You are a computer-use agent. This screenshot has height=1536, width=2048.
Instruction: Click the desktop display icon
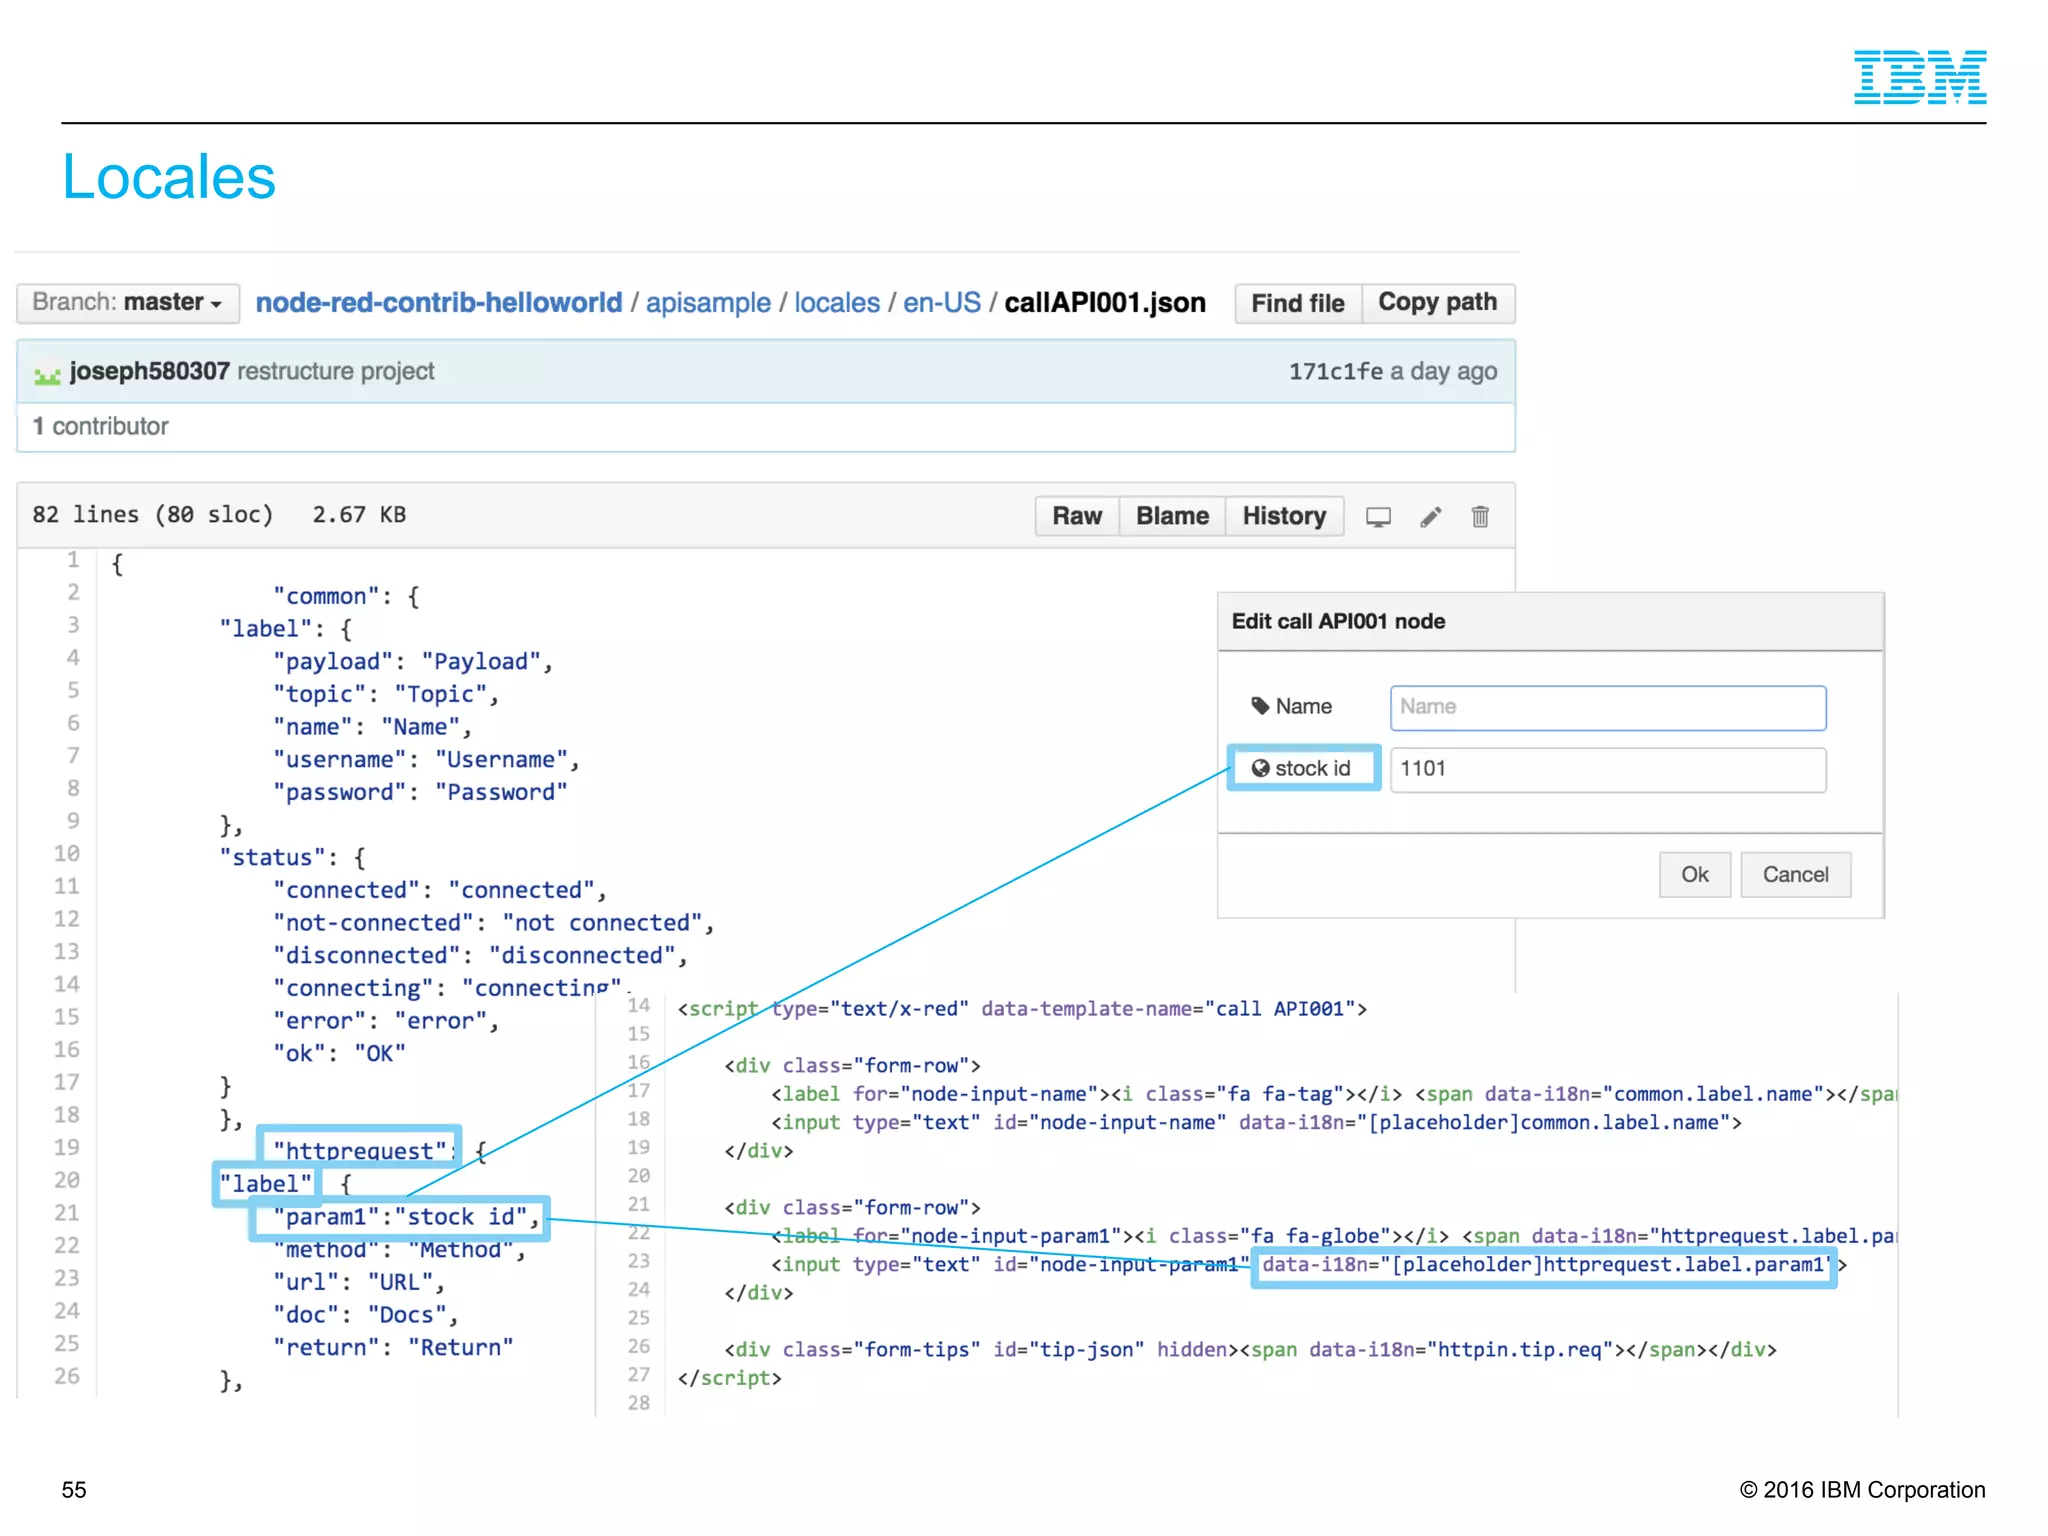click(1378, 517)
